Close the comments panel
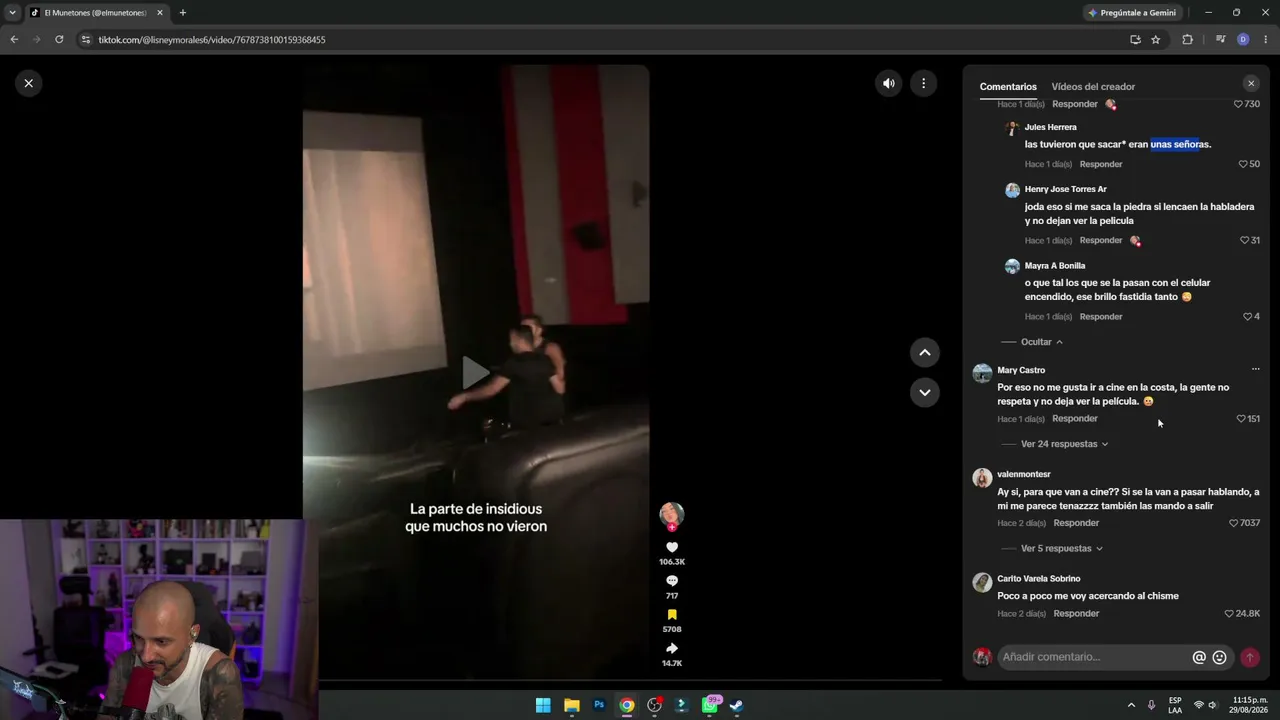Screen dimensions: 1280x720 (x=1251, y=84)
